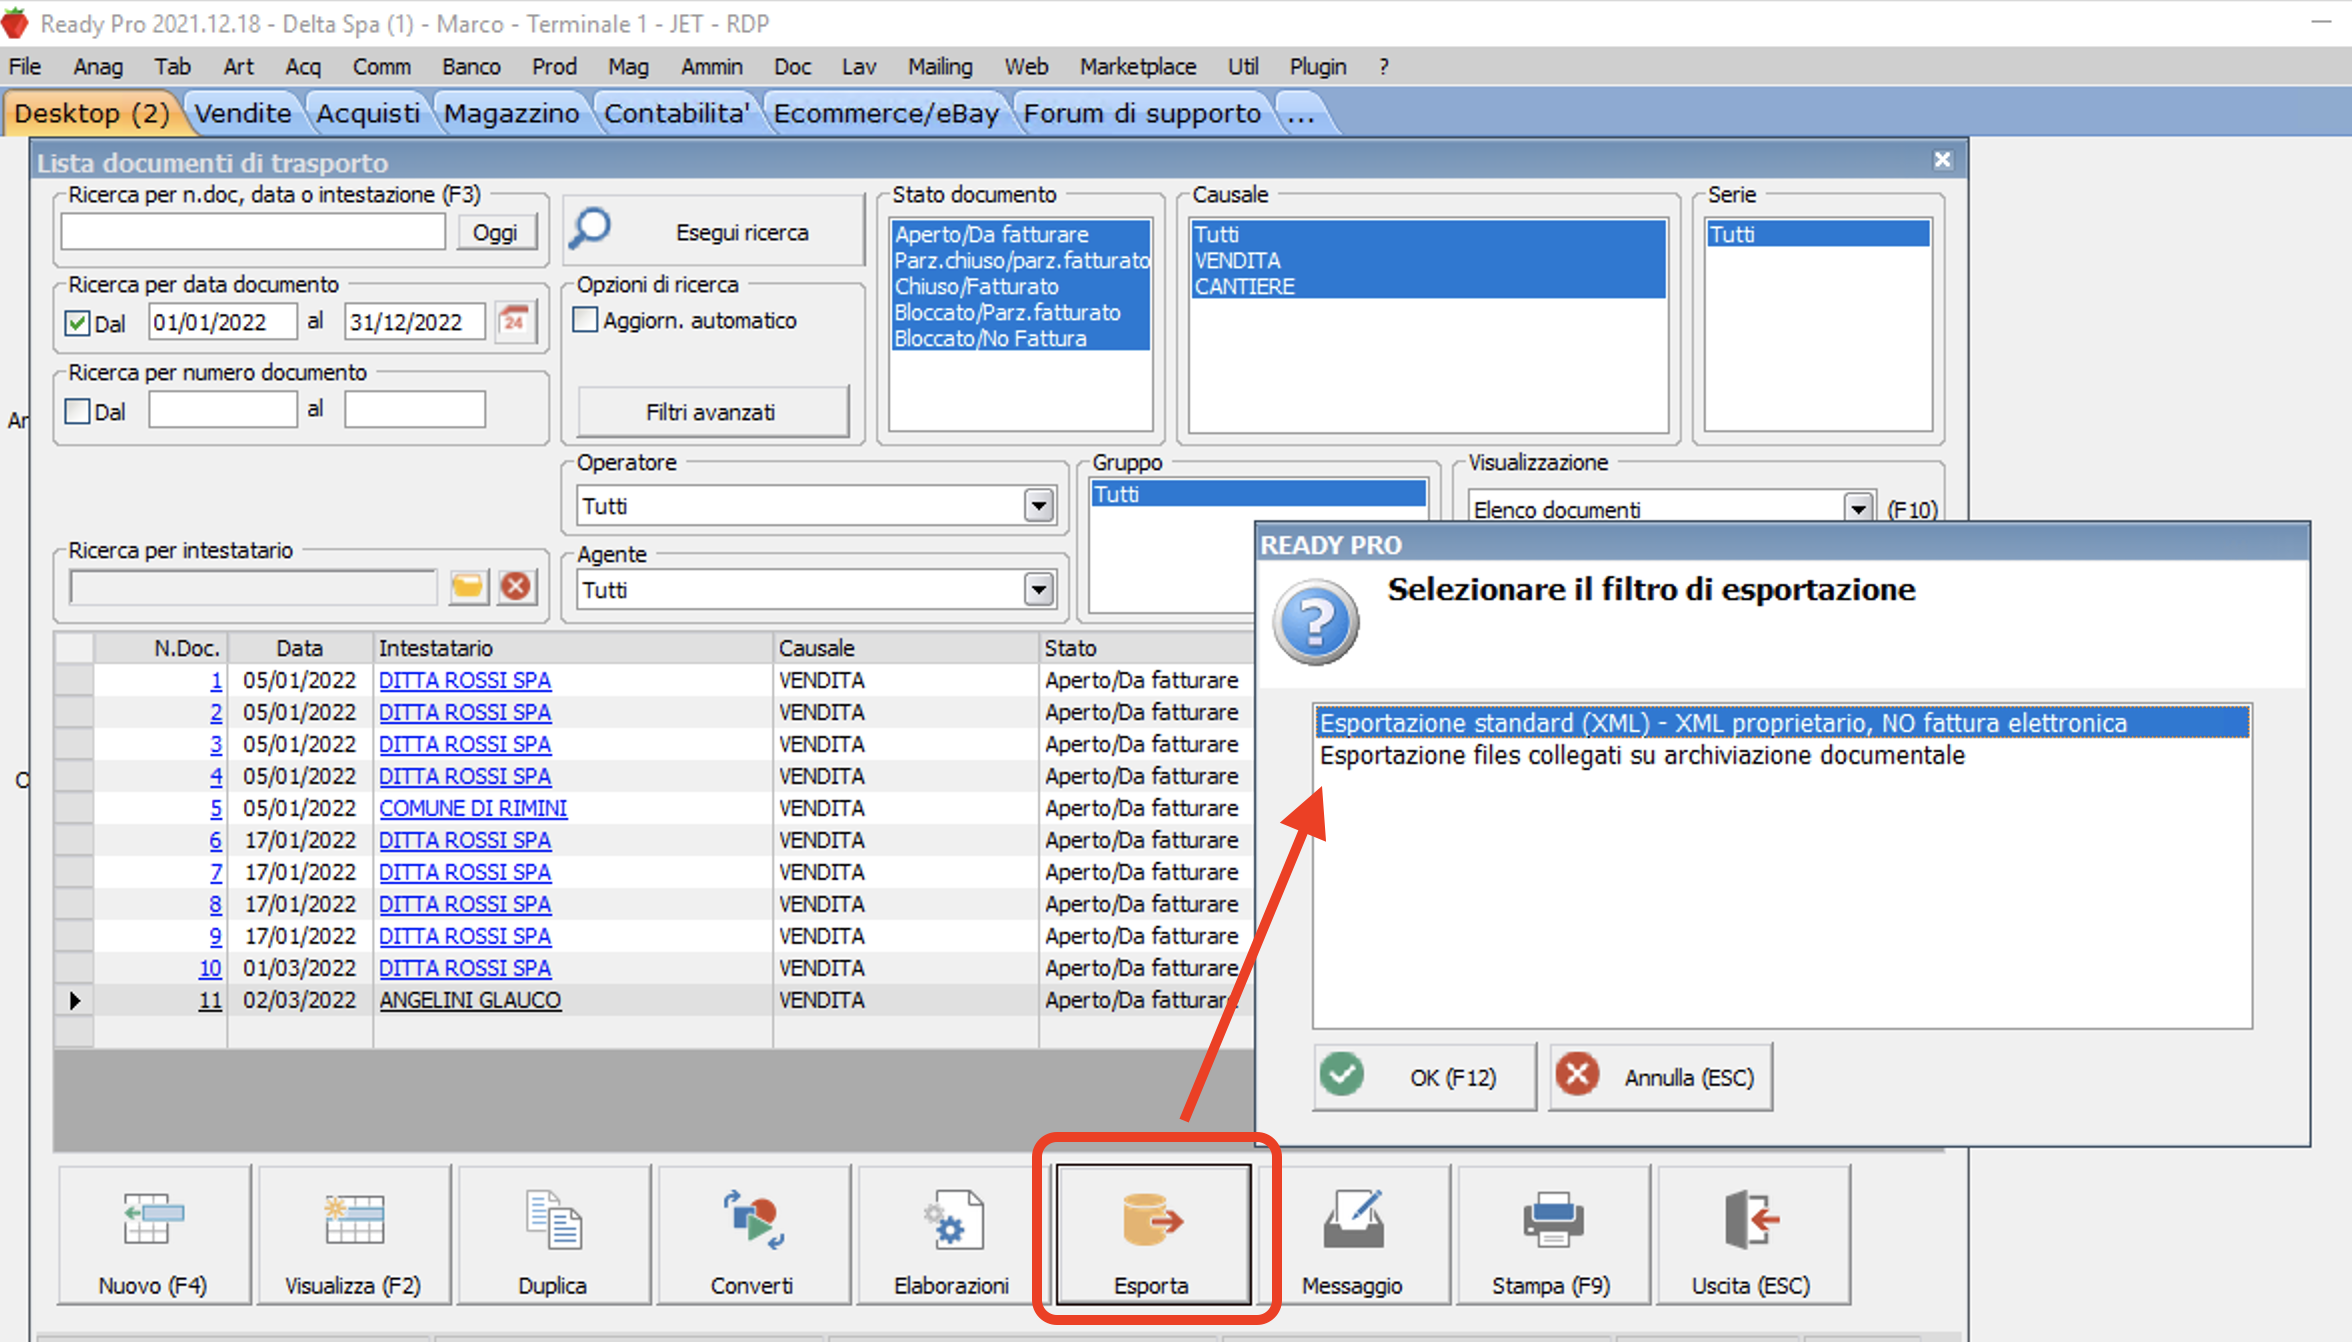
Task: Switch to the Magazzino tab
Action: coord(511,113)
